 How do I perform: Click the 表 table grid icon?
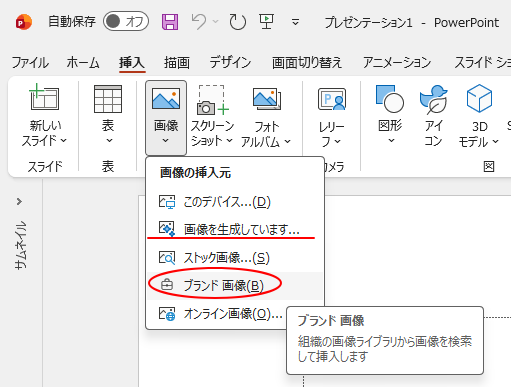(x=108, y=99)
